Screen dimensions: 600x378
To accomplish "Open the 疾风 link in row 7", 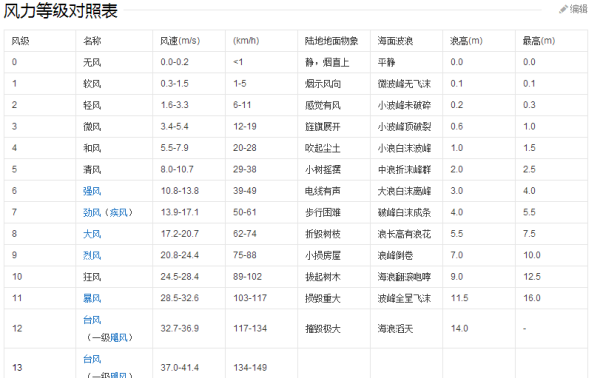I will point(119,212).
